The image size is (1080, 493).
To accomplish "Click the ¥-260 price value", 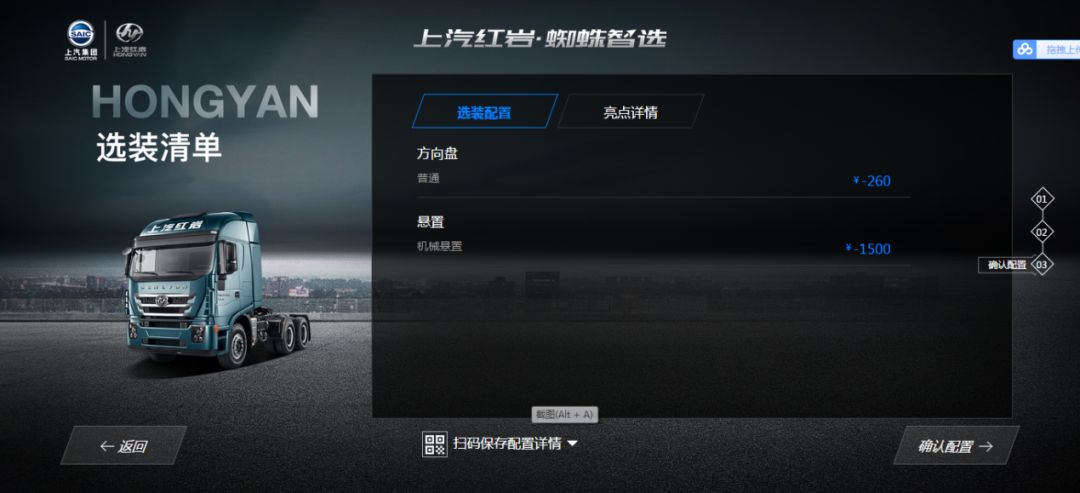I will click(x=871, y=181).
